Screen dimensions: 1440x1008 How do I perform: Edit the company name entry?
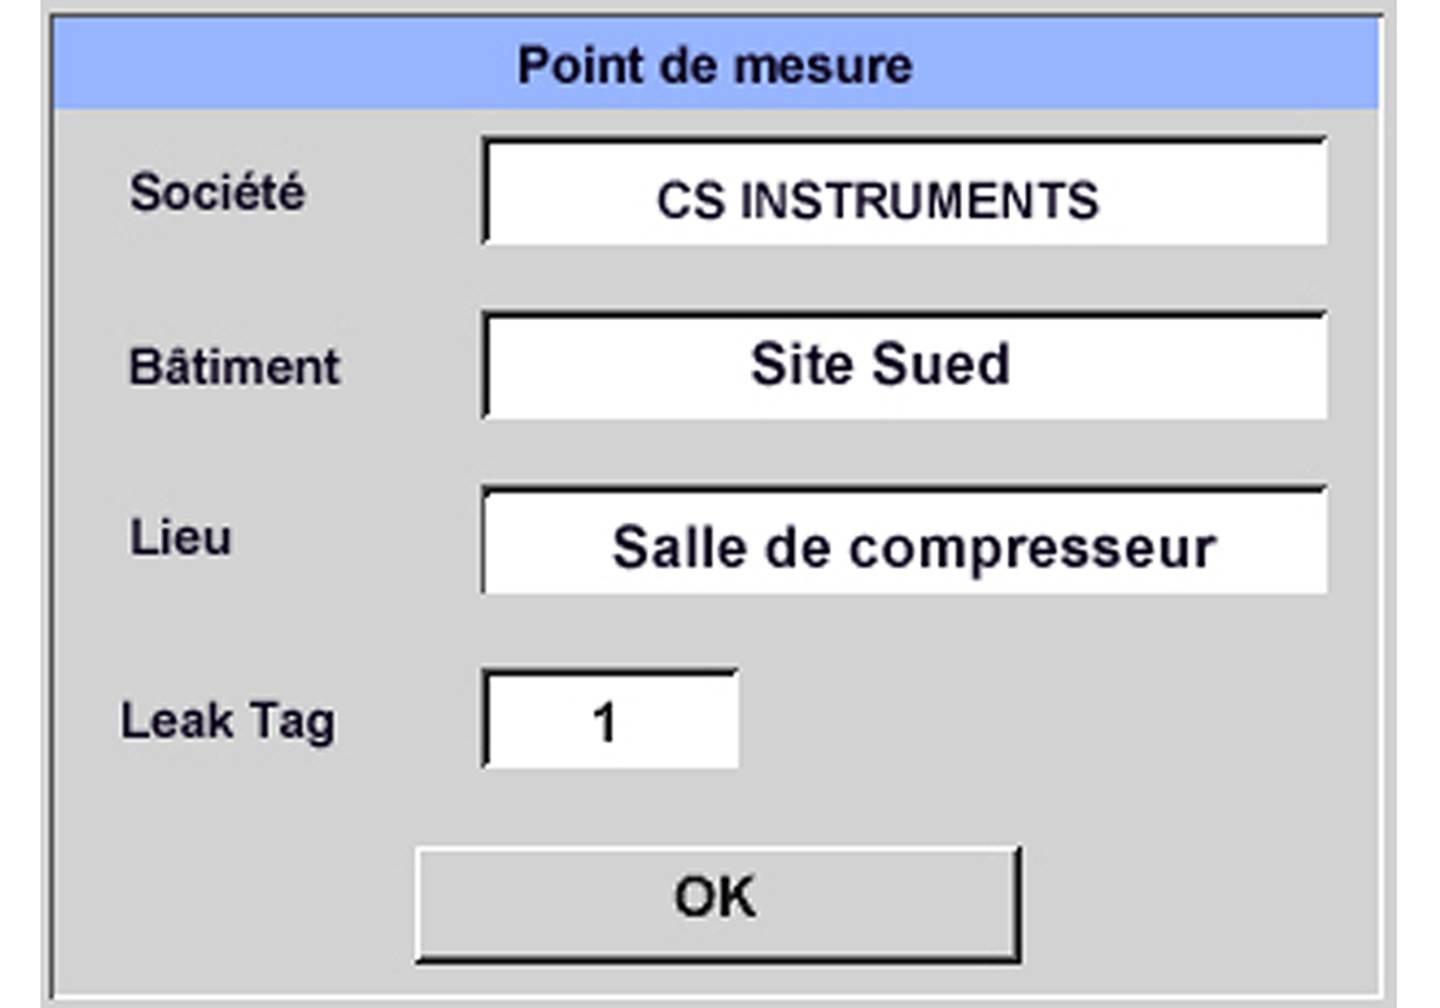click(904, 193)
